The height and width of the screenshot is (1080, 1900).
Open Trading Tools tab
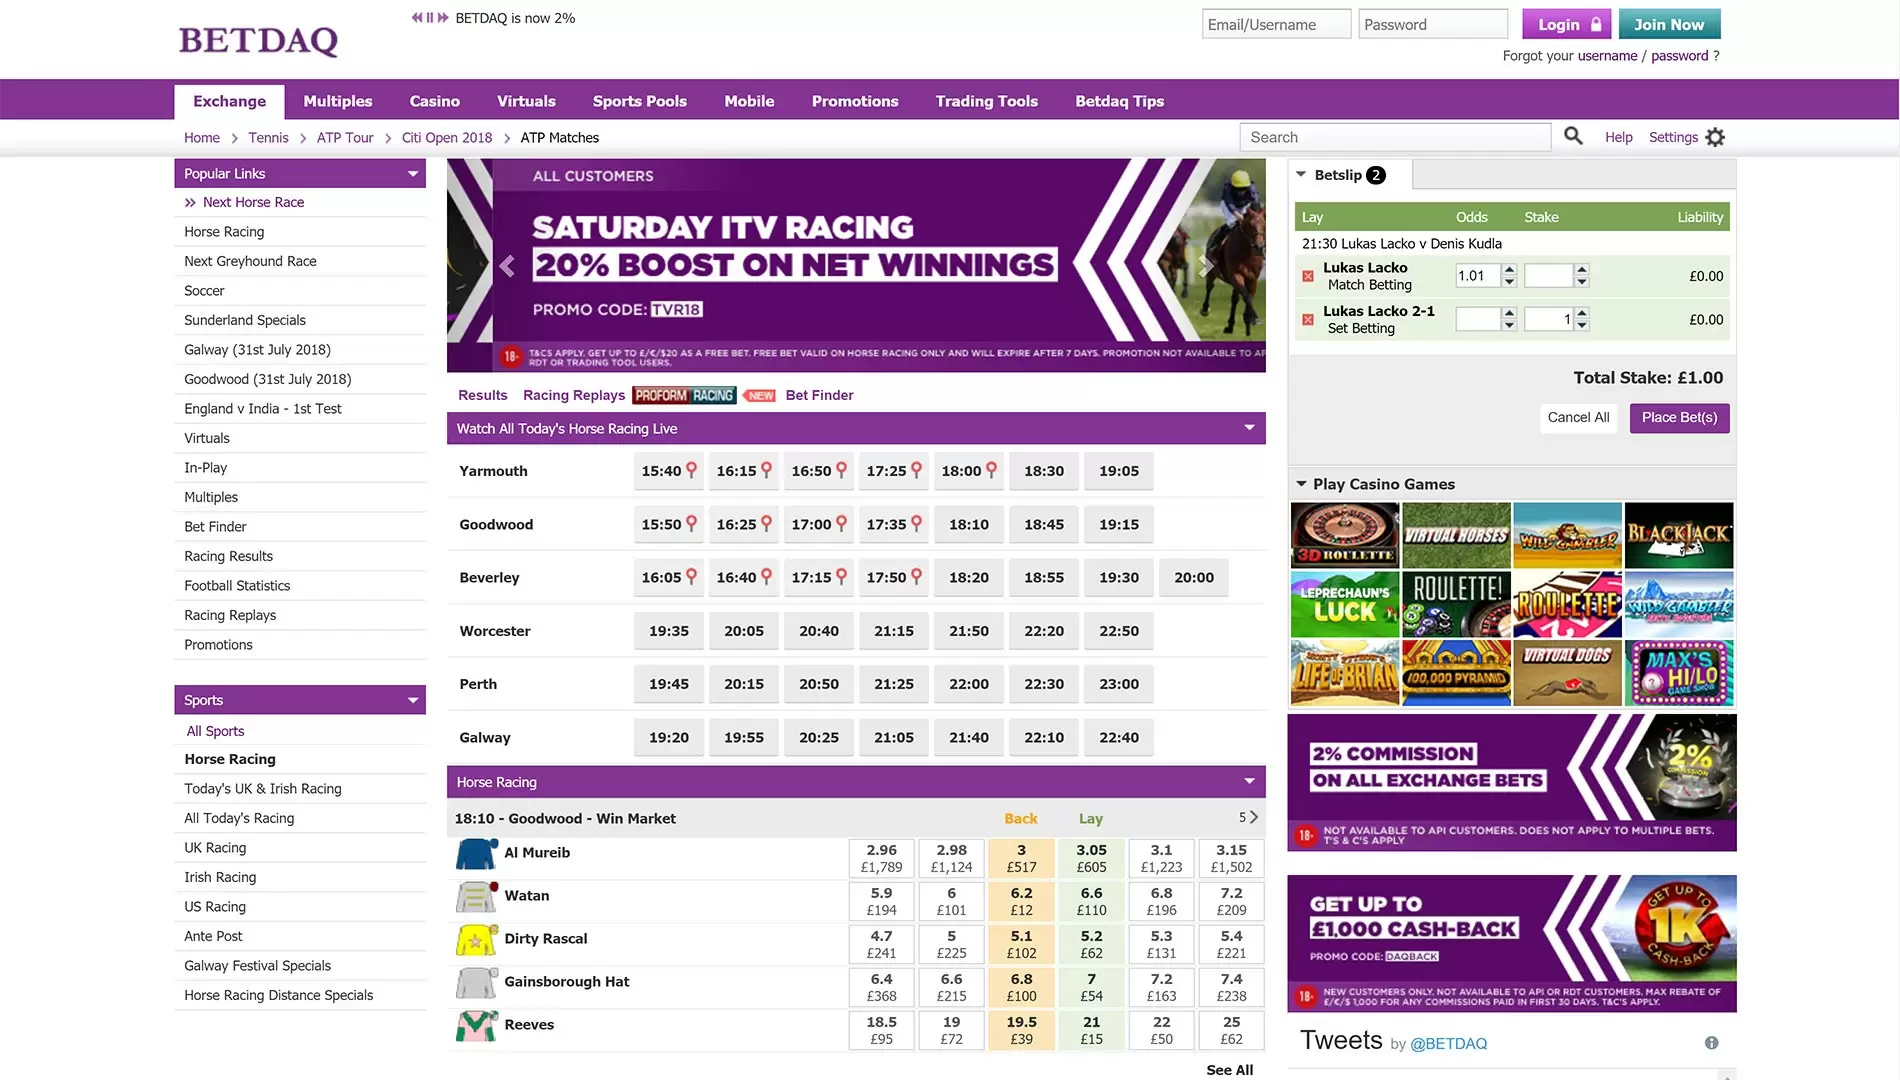coord(986,101)
